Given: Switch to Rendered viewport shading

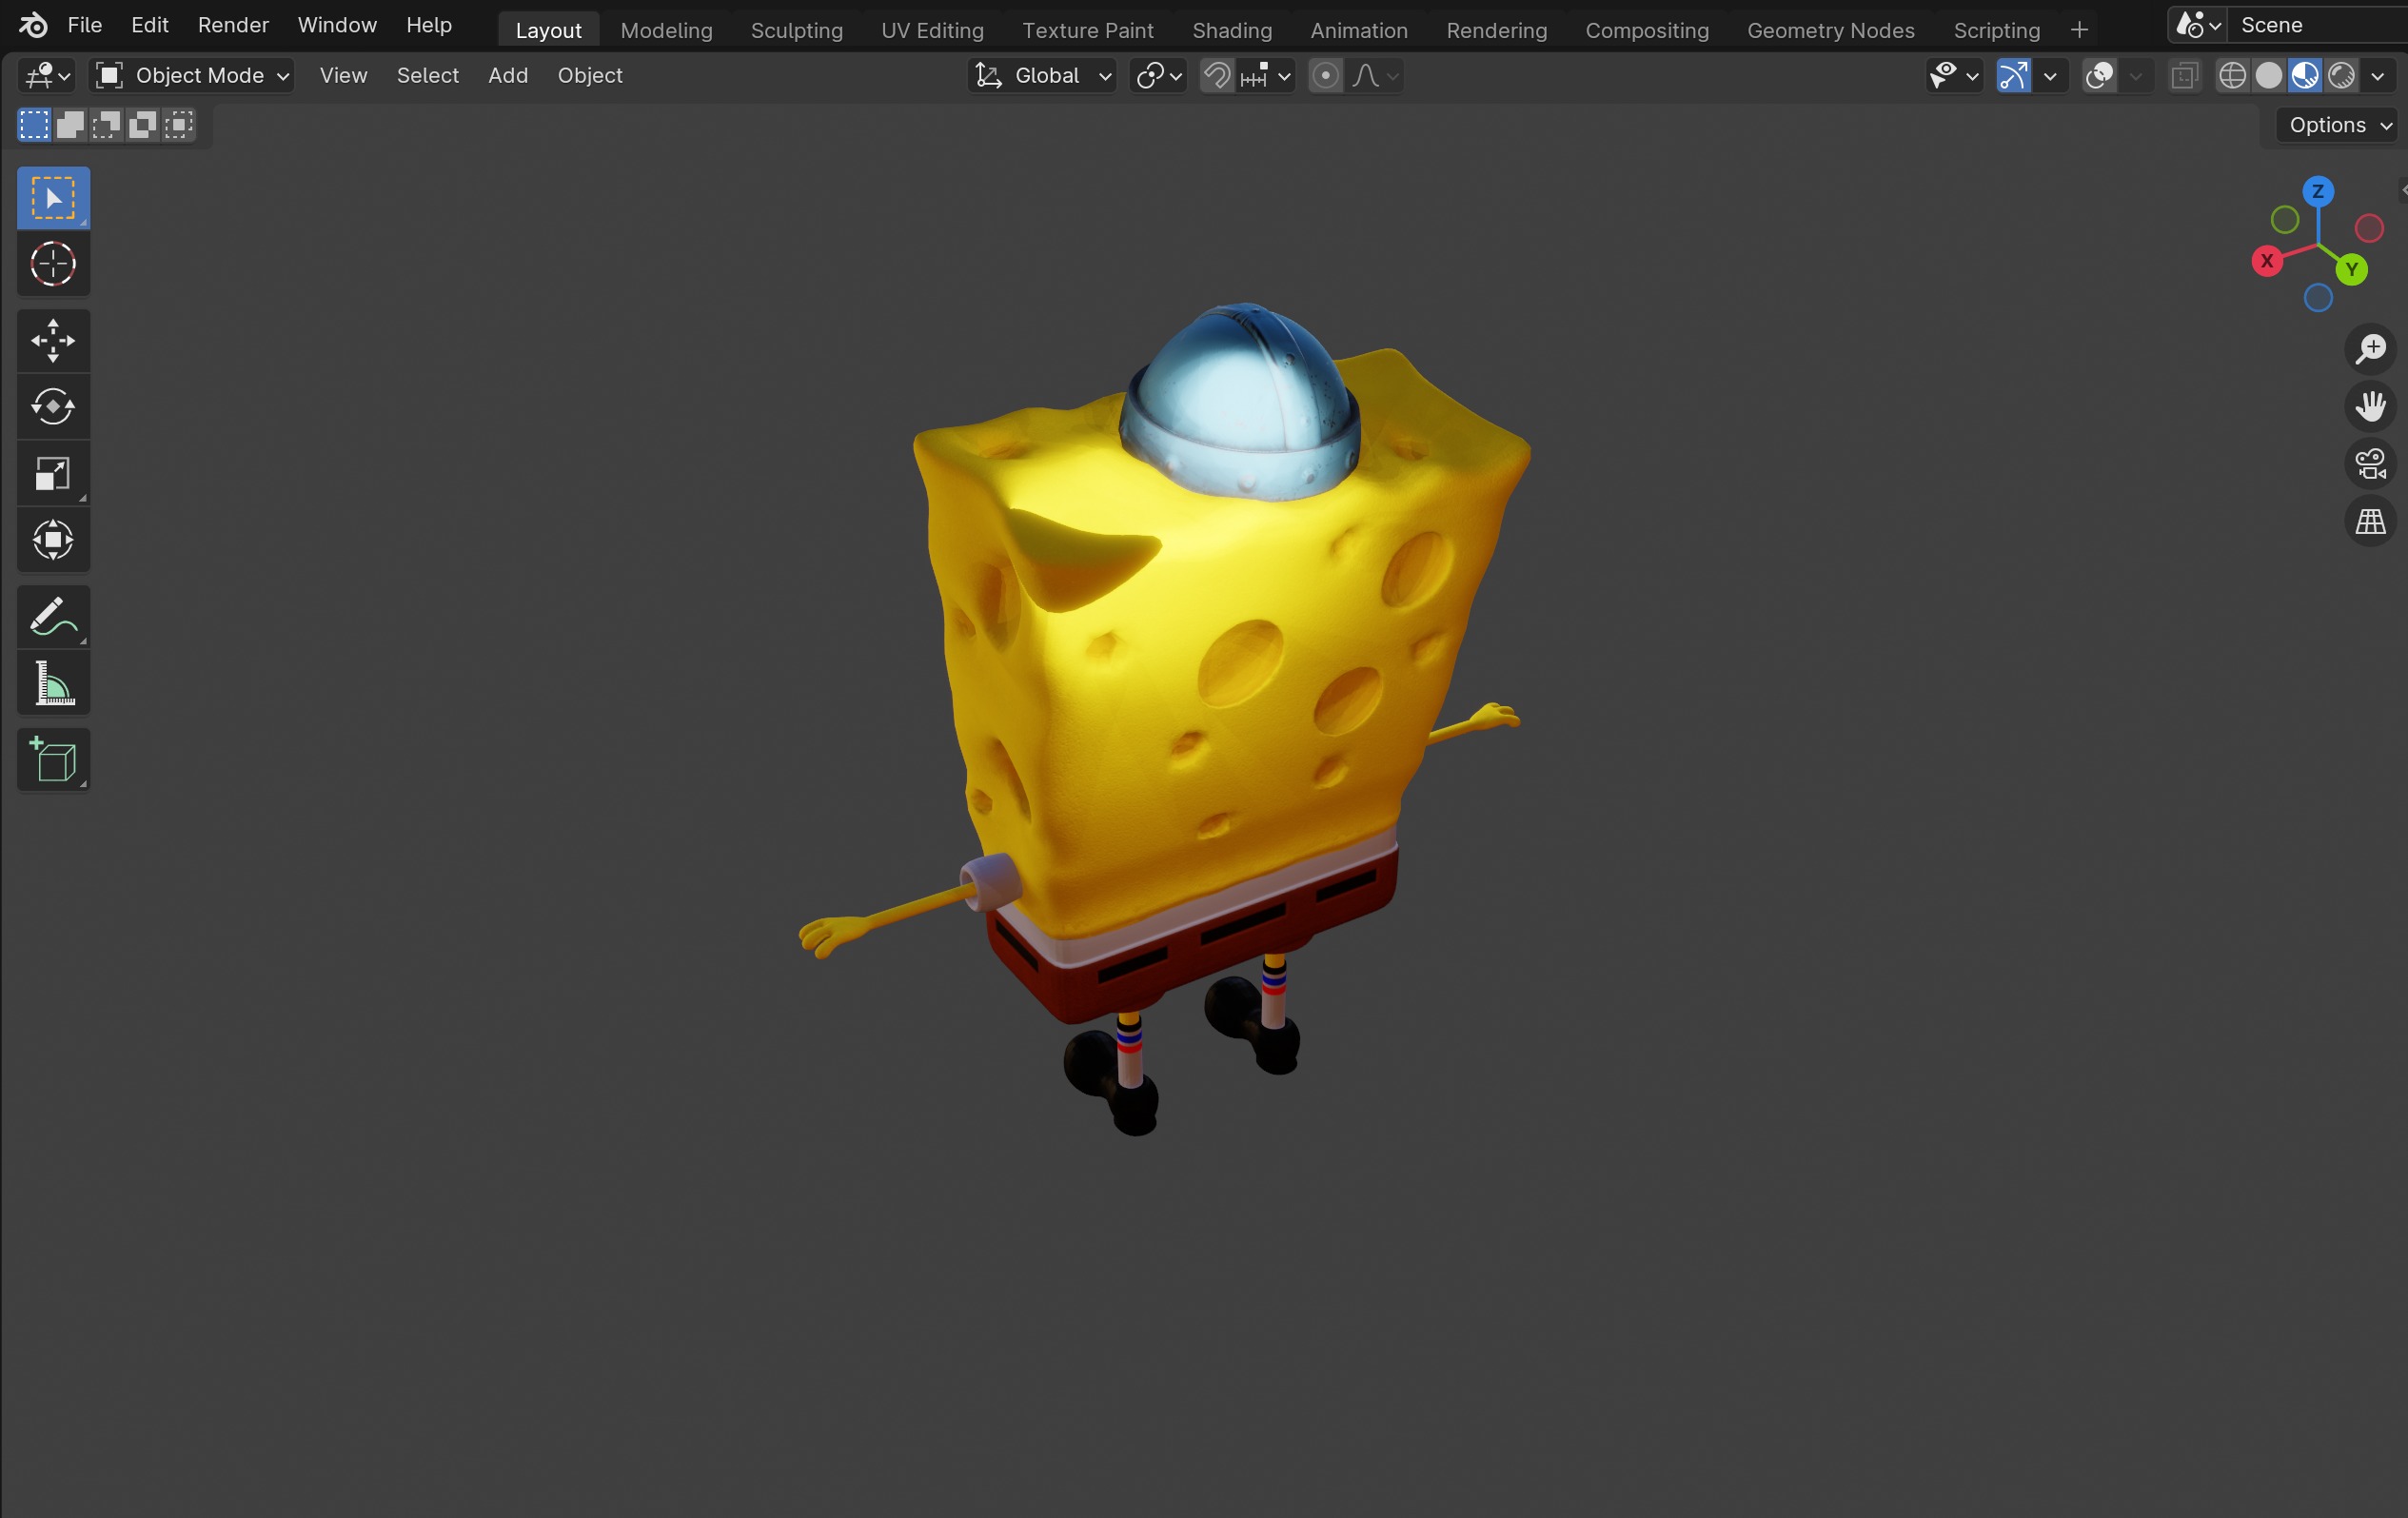Looking at the screenshot, I should (2341, 76).
